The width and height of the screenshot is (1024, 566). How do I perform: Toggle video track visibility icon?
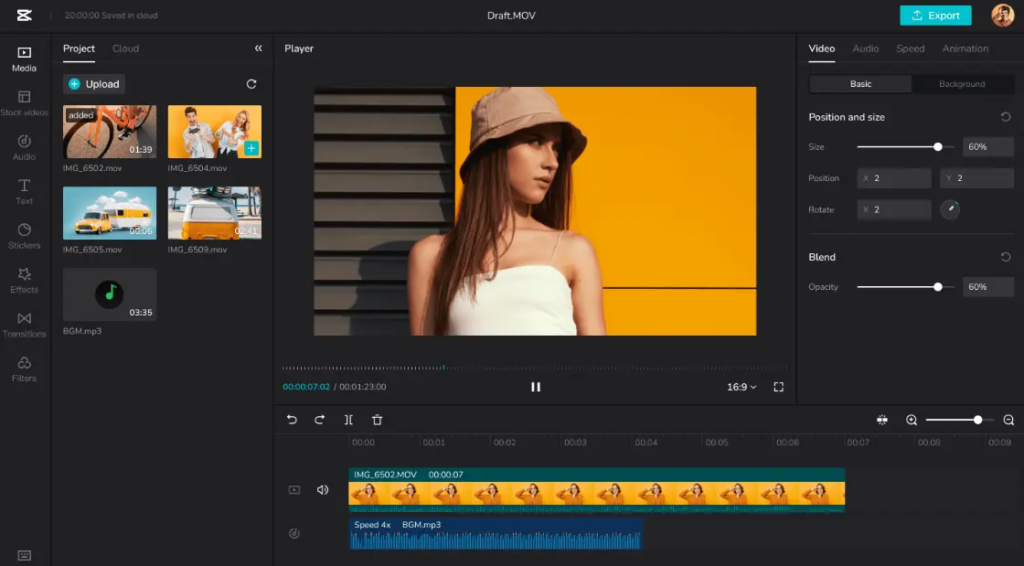(295, 490)
